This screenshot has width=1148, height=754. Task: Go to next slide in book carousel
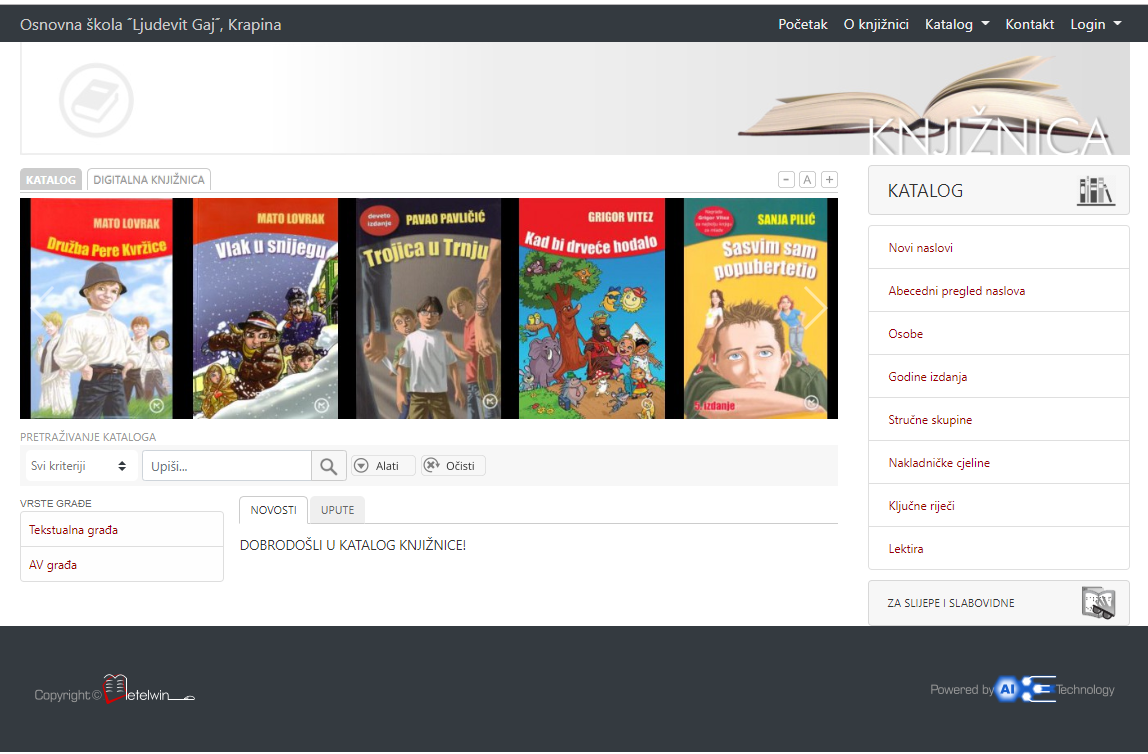tap(815, 308)
